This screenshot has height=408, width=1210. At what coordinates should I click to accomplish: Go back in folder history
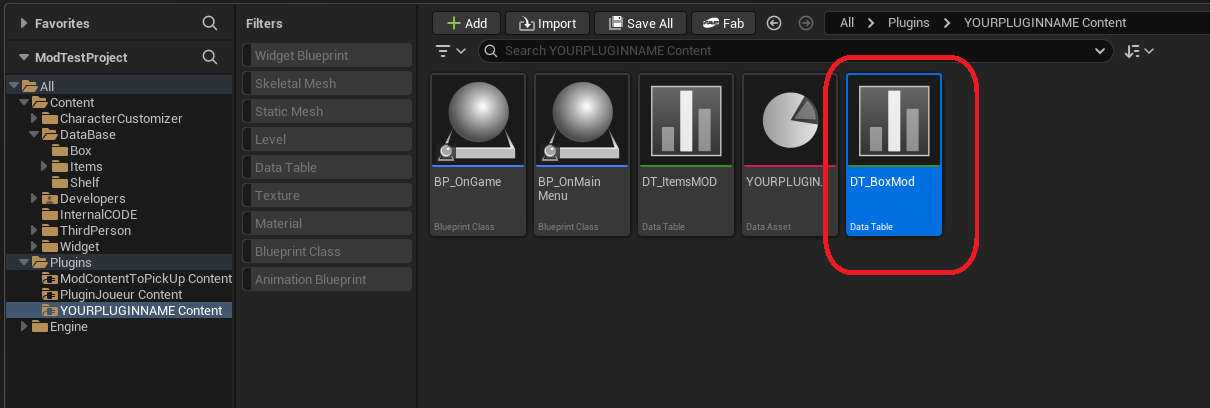point(773,23)
